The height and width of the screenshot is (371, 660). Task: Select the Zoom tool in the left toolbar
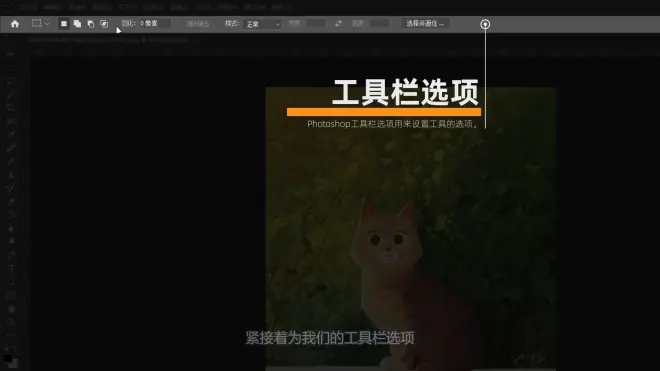(x=11, y=322)
